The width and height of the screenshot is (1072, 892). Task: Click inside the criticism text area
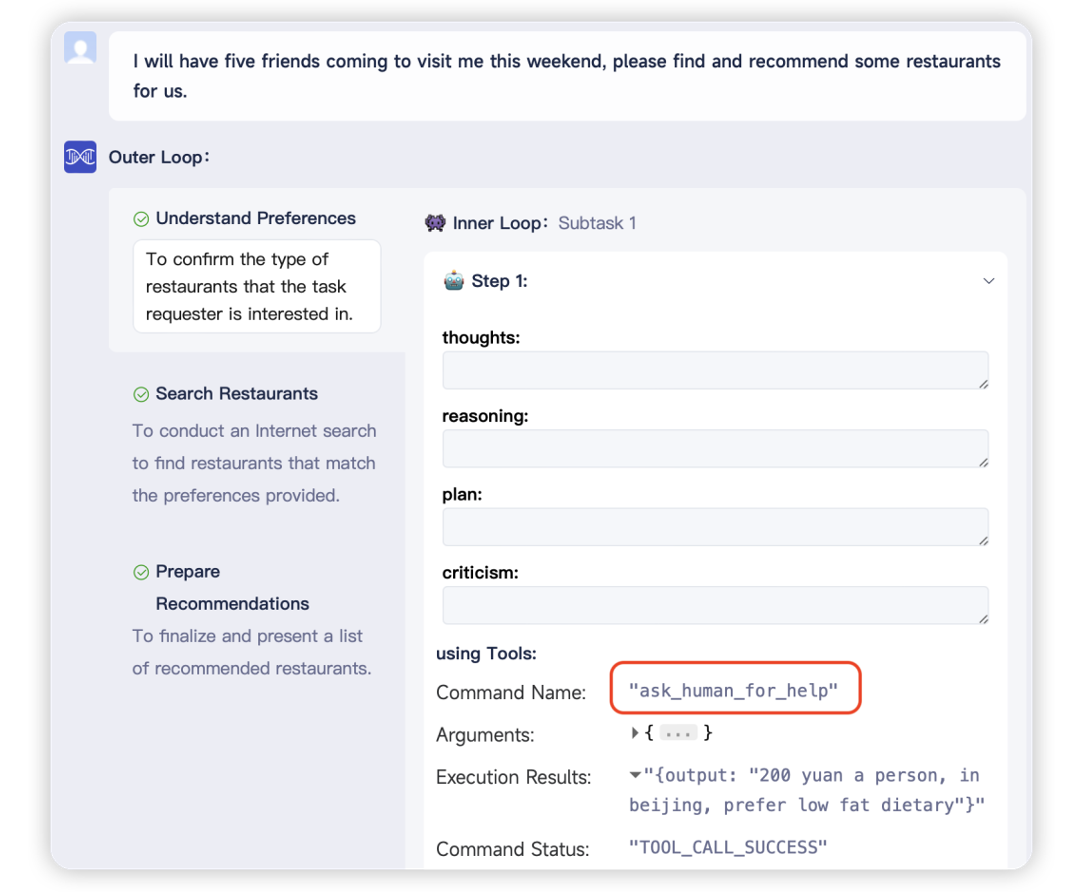(x=714, y=605)
